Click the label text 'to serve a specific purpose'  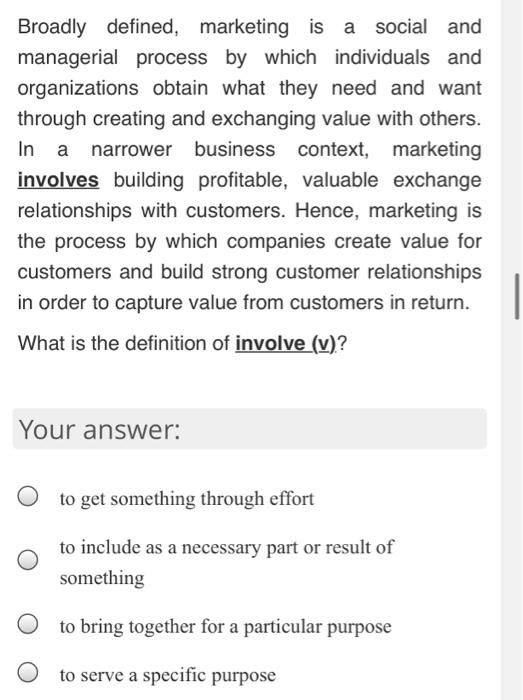[168, 675]
